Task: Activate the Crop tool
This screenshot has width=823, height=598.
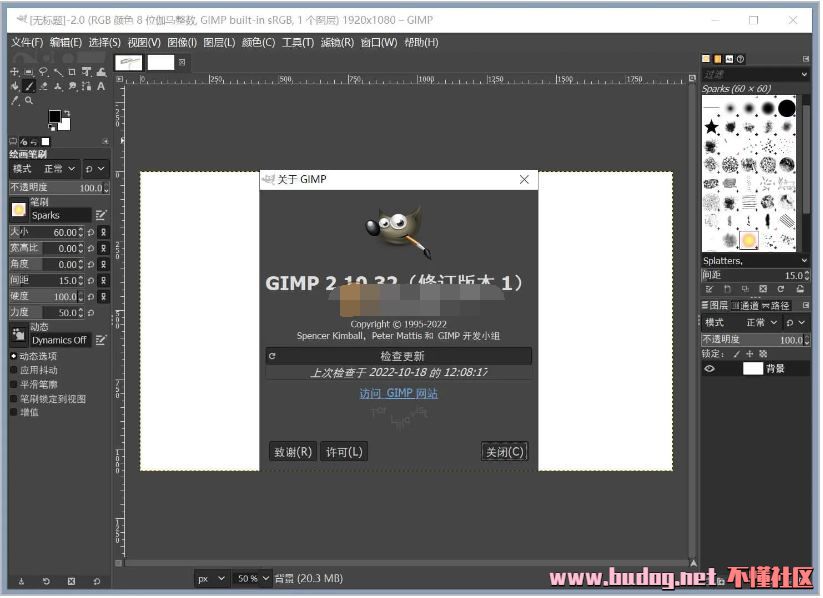Action: (72, 71)
